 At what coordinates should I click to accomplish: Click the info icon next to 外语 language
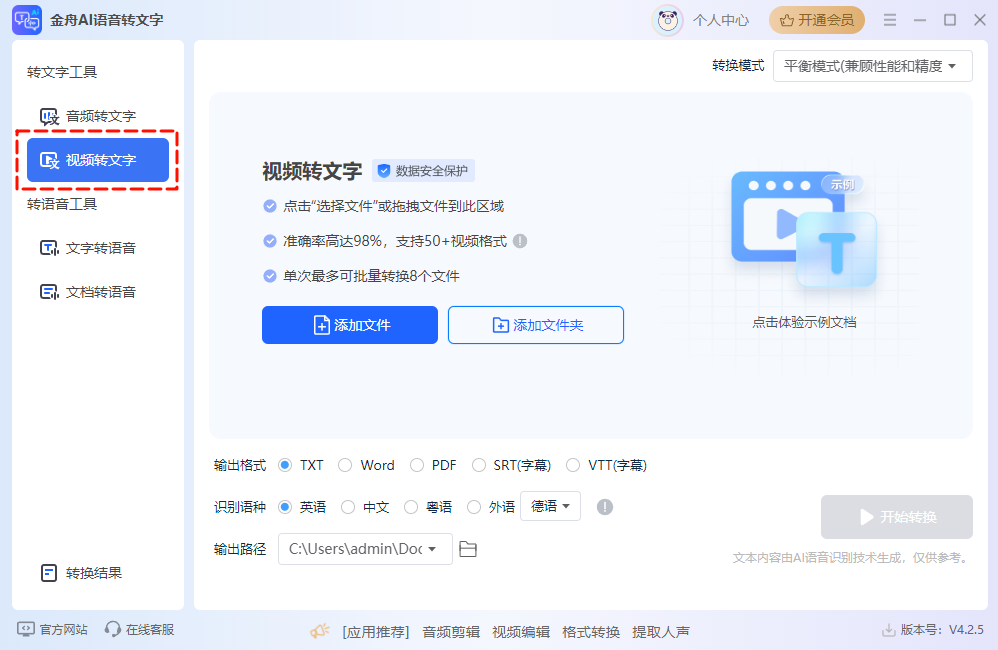604,507
